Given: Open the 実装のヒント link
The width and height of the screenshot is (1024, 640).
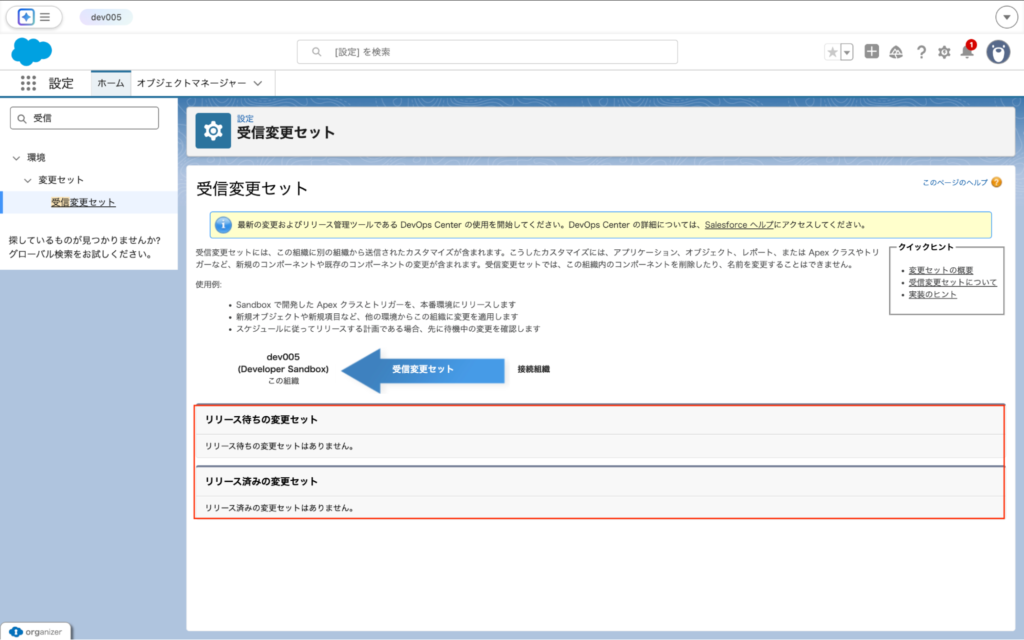Looking at the screenshot, I should (x=932, y=295).
